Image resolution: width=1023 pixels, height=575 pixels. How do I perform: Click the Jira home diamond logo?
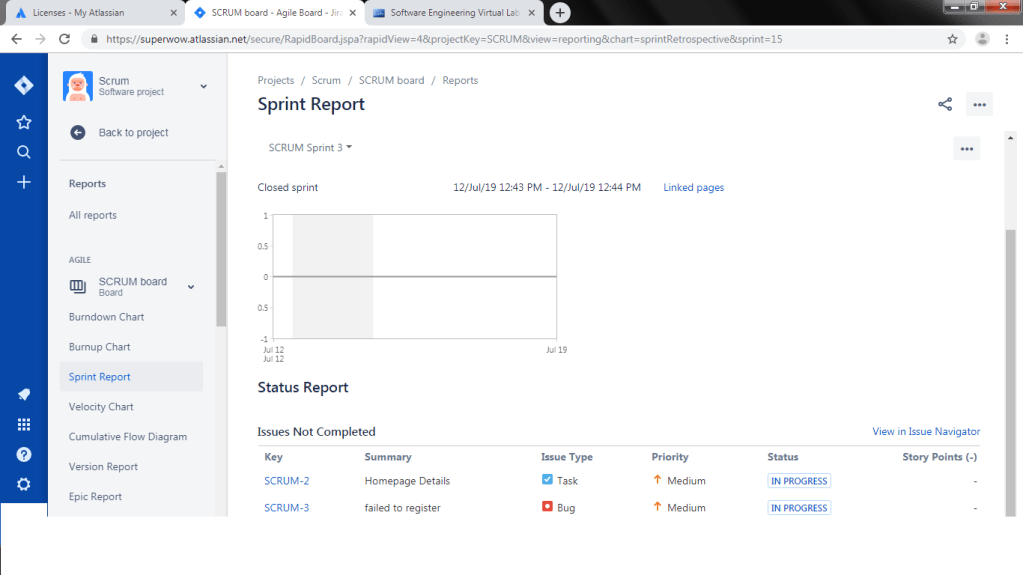(x=24, y=86)
